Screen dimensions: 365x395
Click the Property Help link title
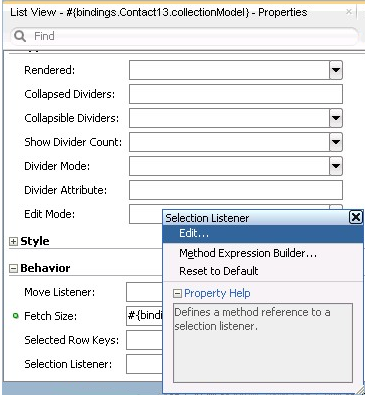pos(217,293)
